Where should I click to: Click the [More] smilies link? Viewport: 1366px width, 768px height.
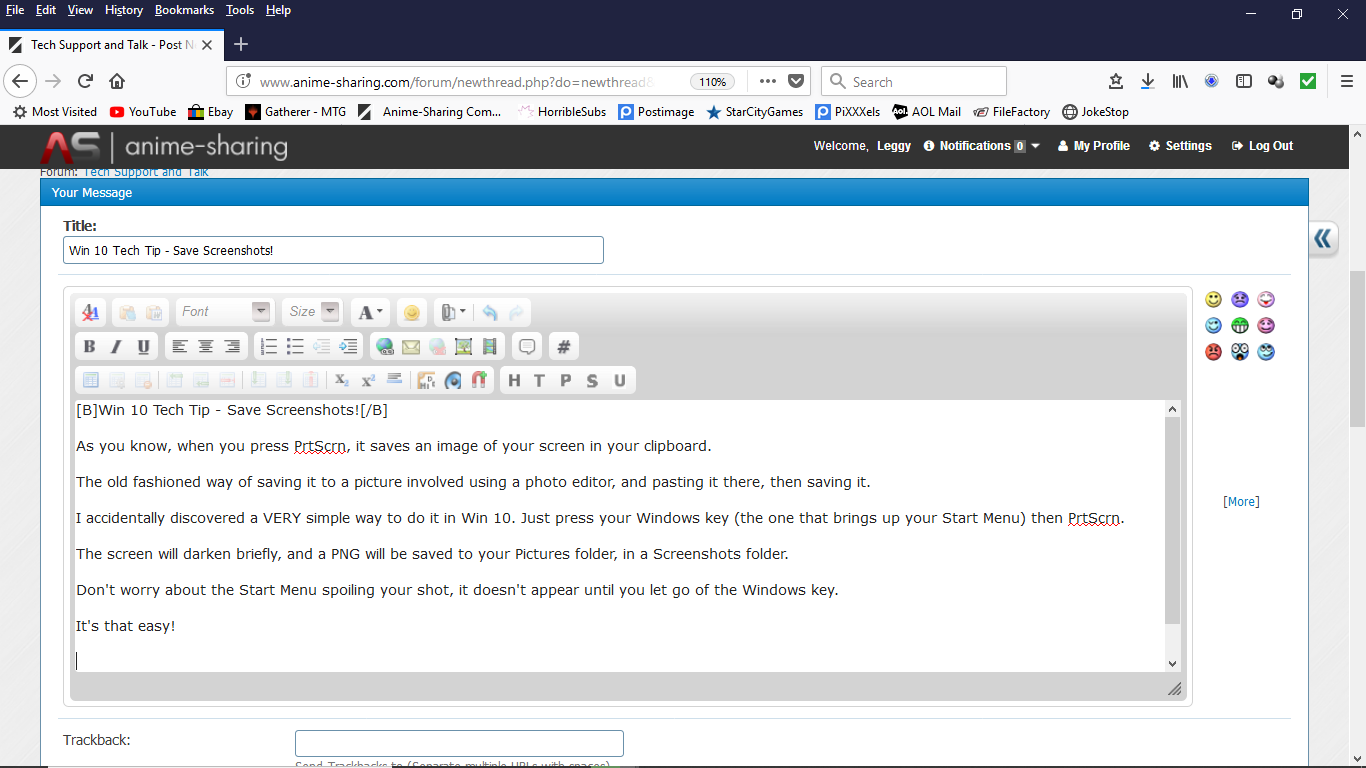[x=1241, y=502]
